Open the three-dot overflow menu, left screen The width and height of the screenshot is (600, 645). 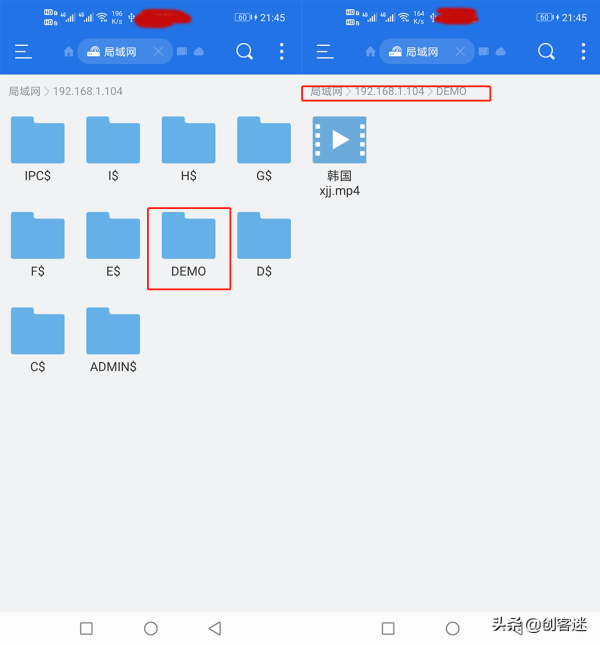(282, 52)
